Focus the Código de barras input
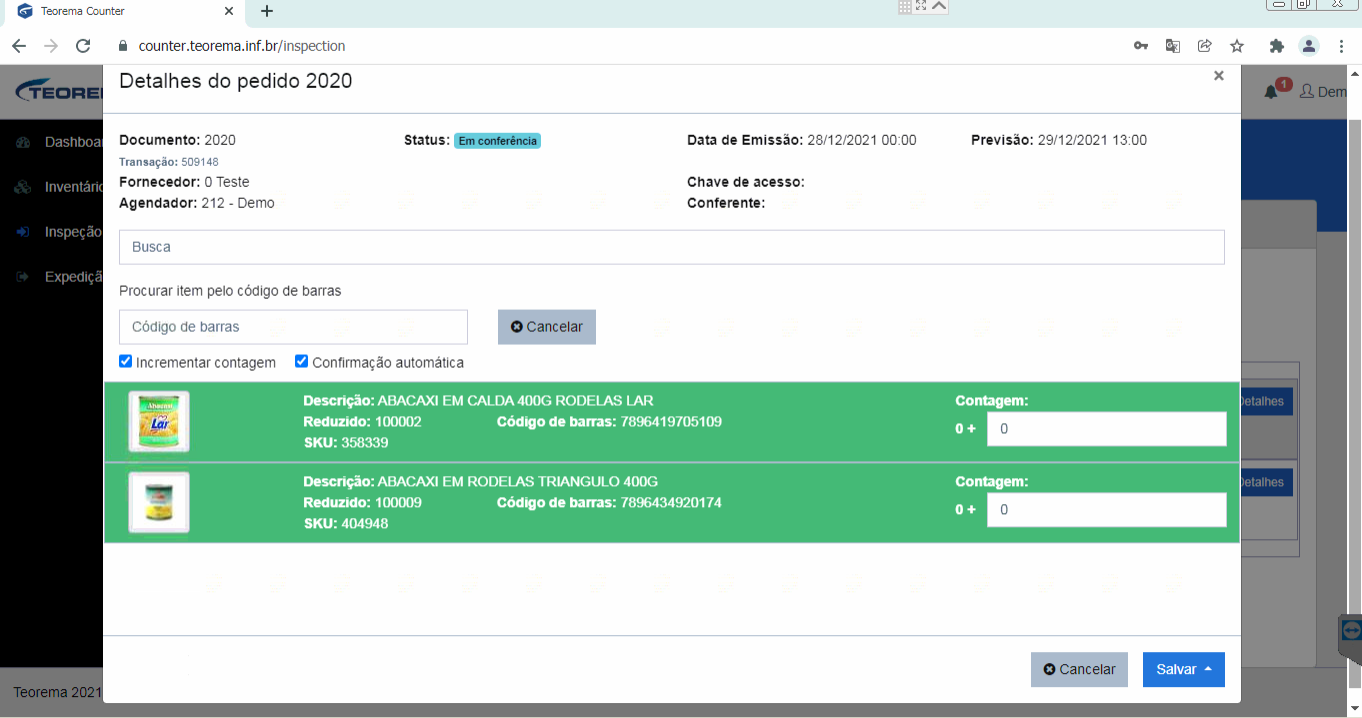The height and width of the screenshot is (718, 1362). [293, 327]
